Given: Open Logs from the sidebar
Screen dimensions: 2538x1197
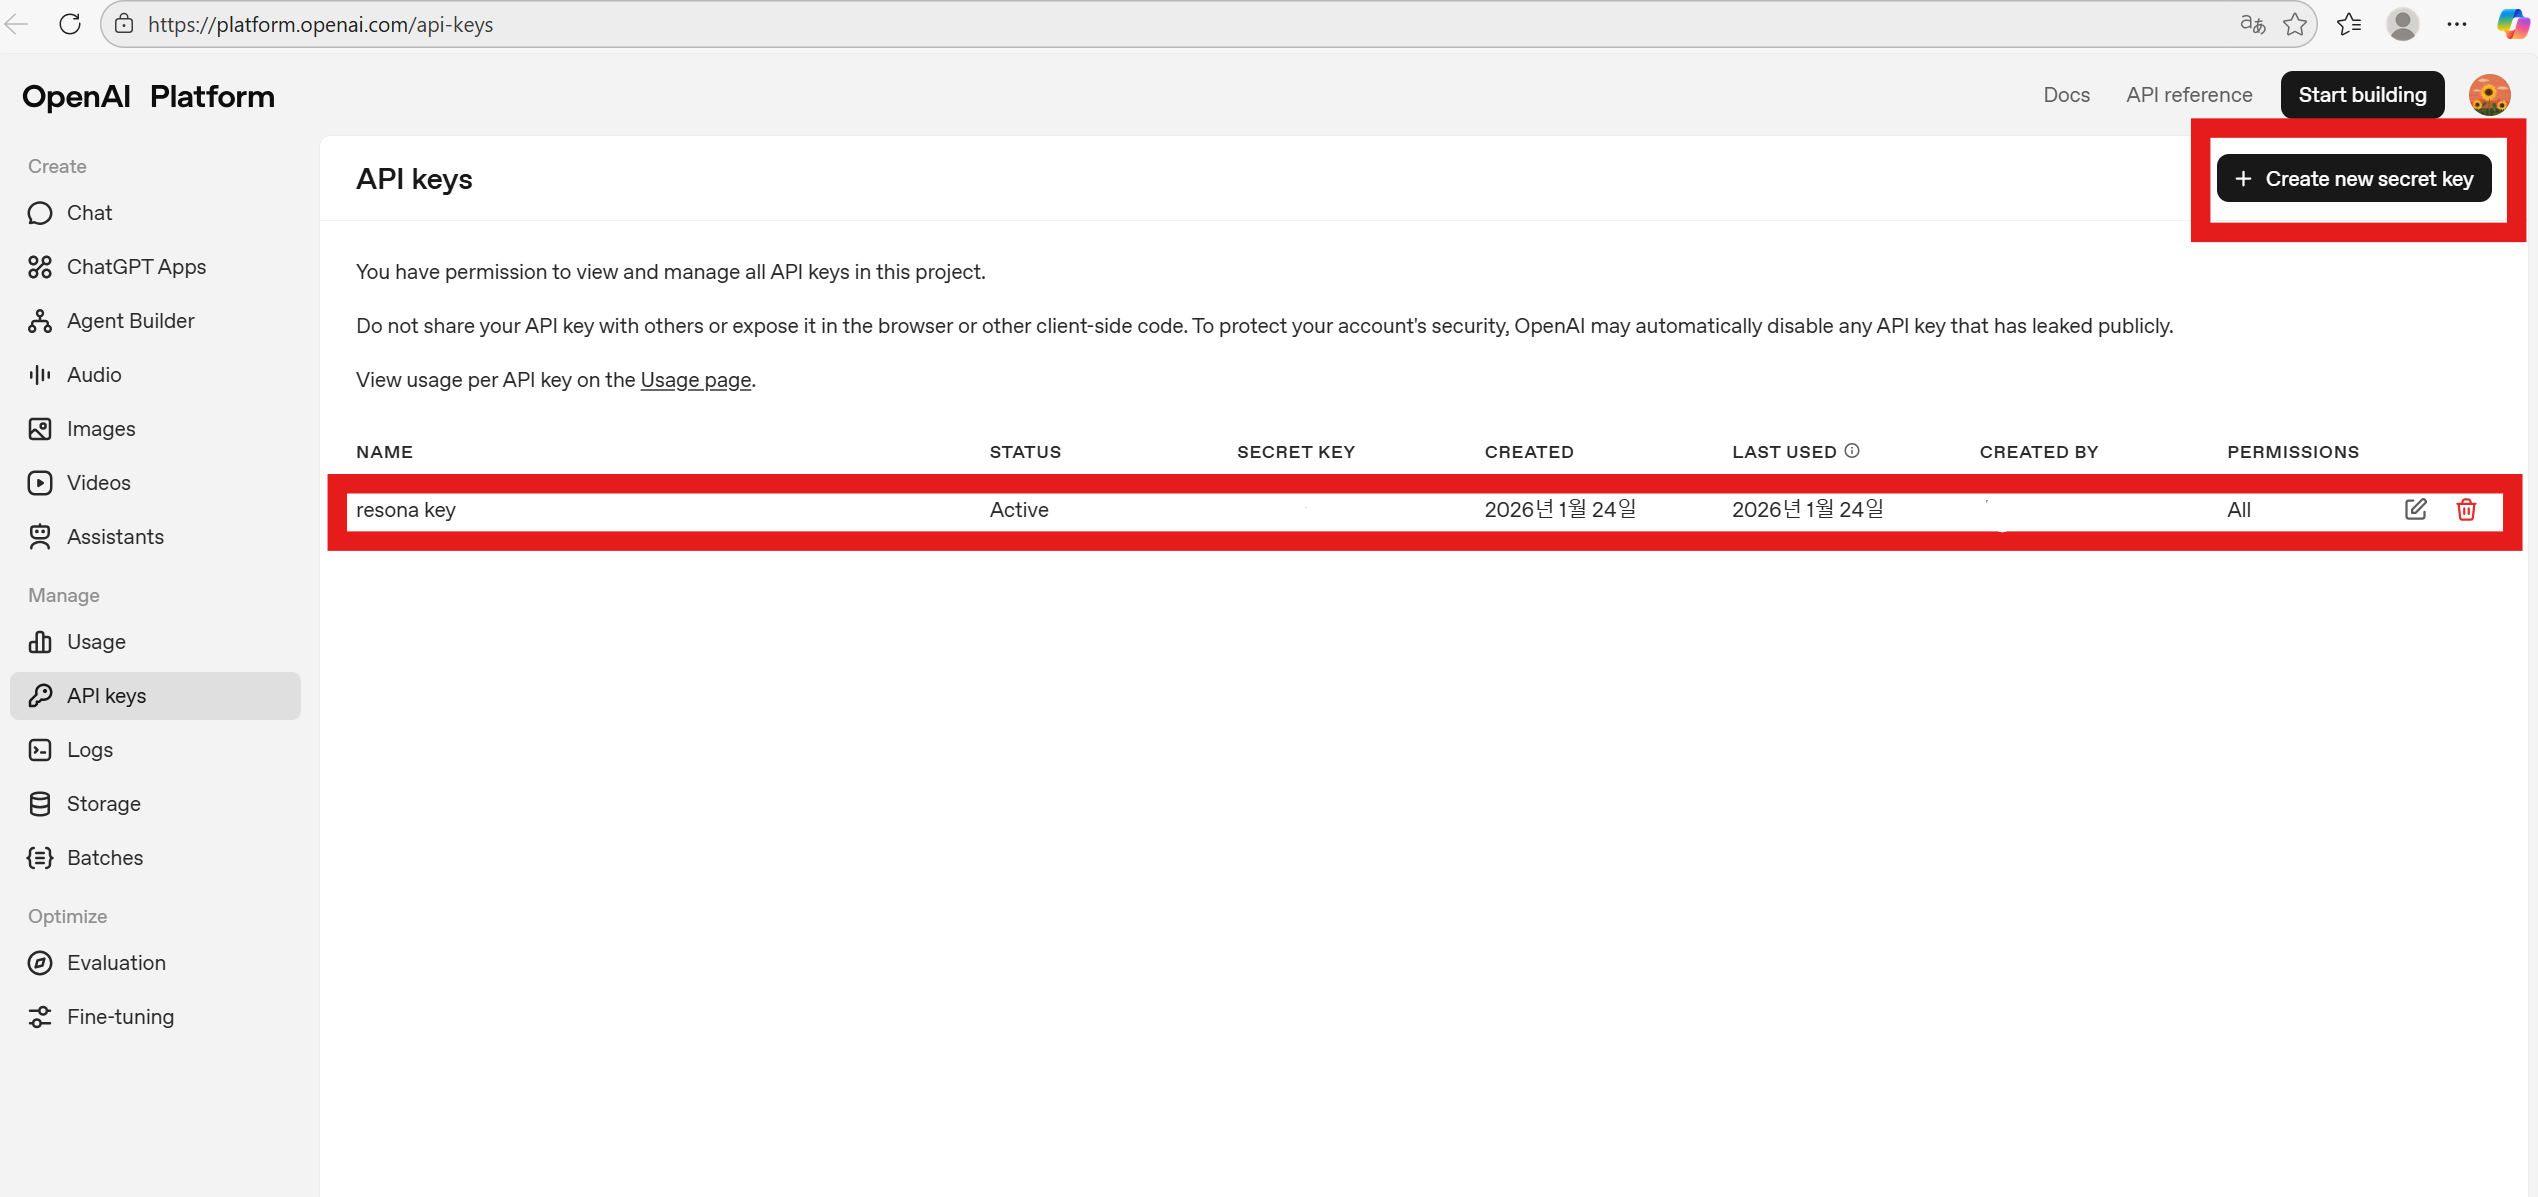Looking at the screenshot, I should pyautogui.click(x=155, y=750).
